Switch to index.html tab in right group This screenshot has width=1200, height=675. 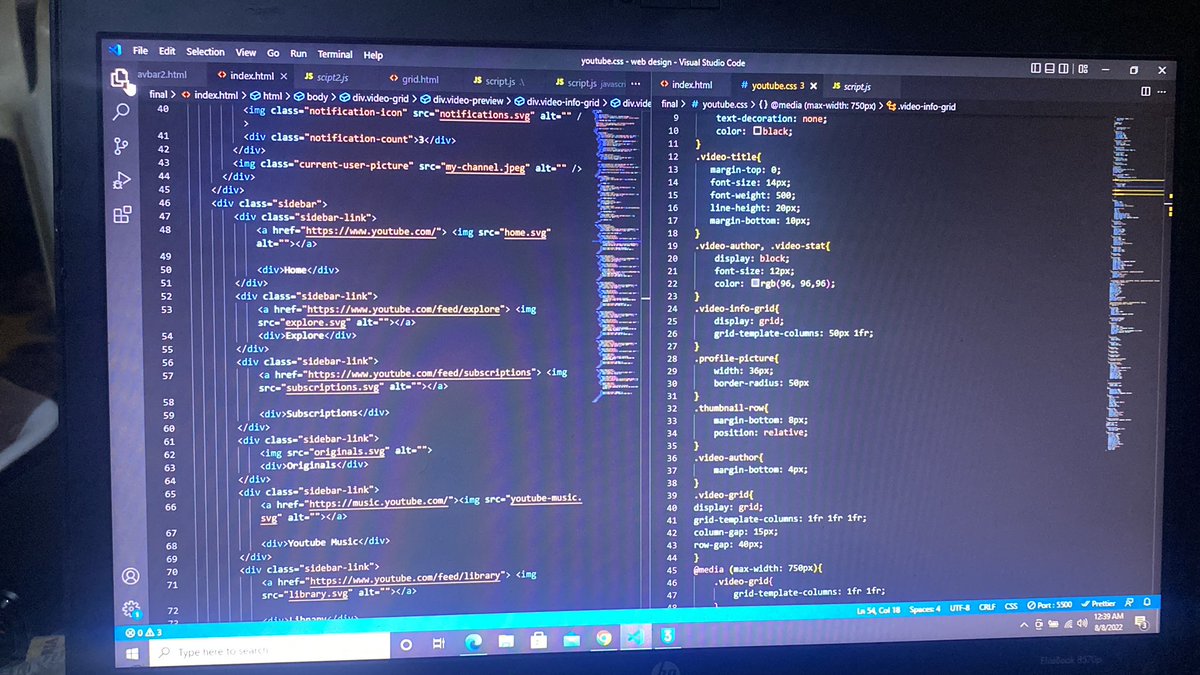point(685,85)
